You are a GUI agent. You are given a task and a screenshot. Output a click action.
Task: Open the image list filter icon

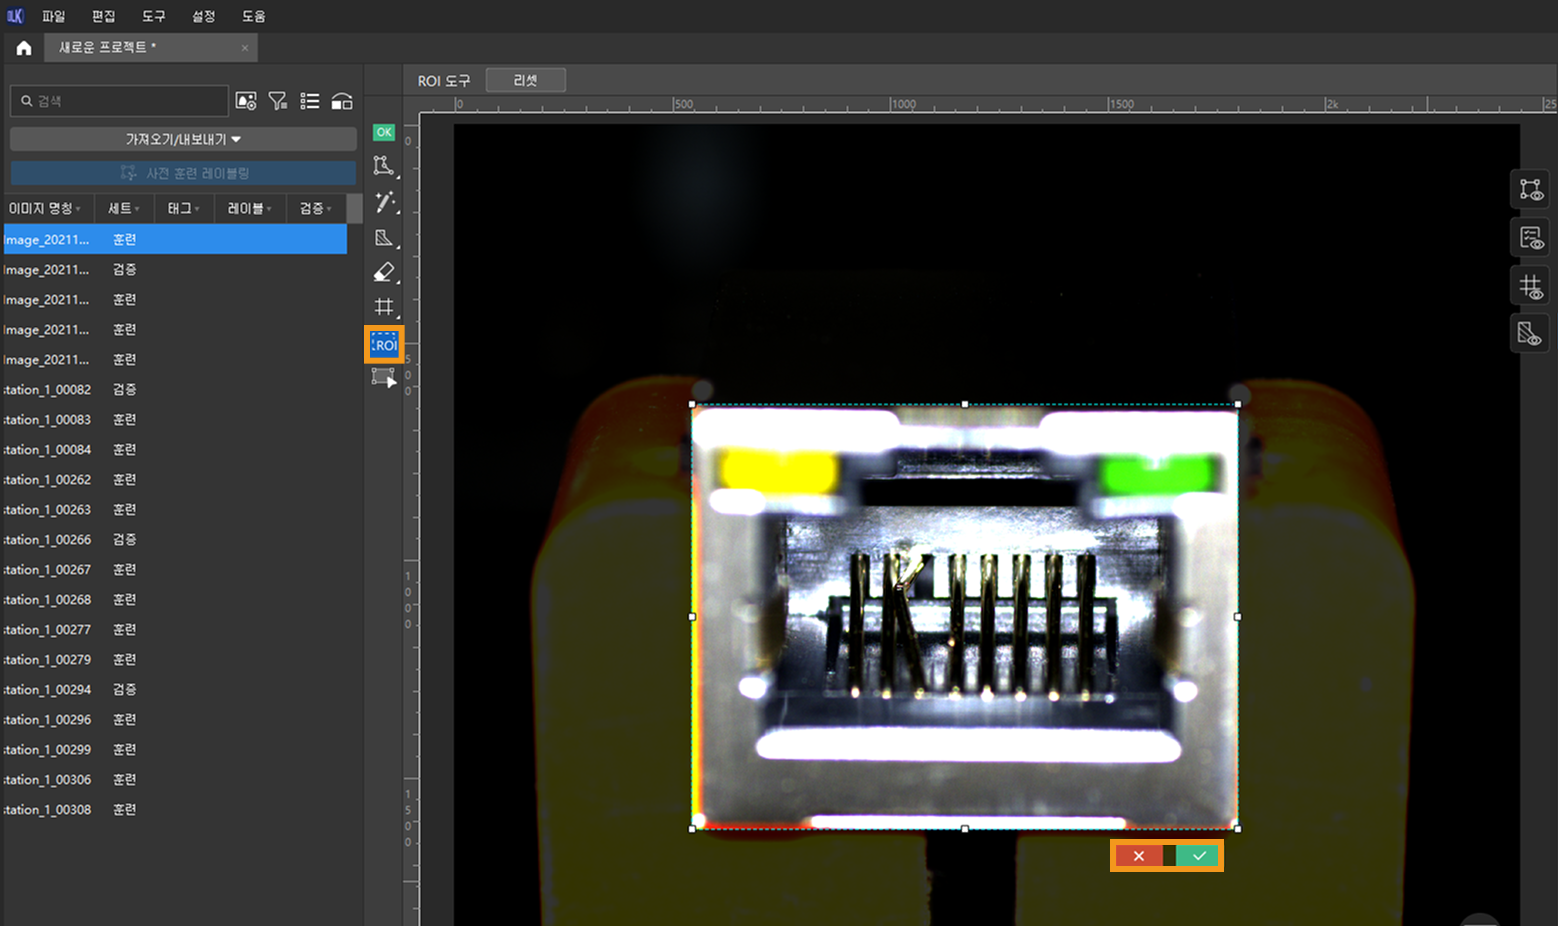coord(278,101)
